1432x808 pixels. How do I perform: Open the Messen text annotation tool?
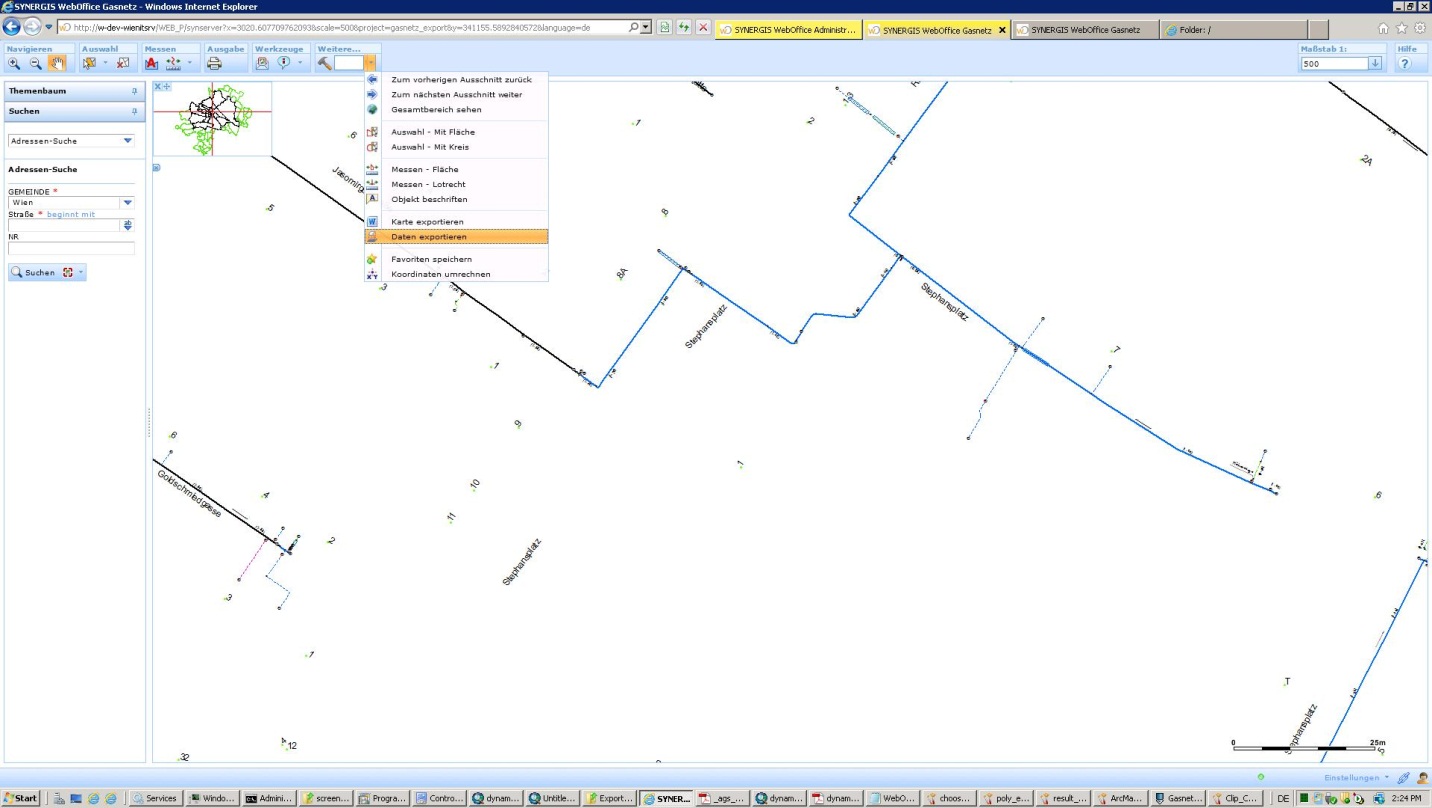coord(152,63)
